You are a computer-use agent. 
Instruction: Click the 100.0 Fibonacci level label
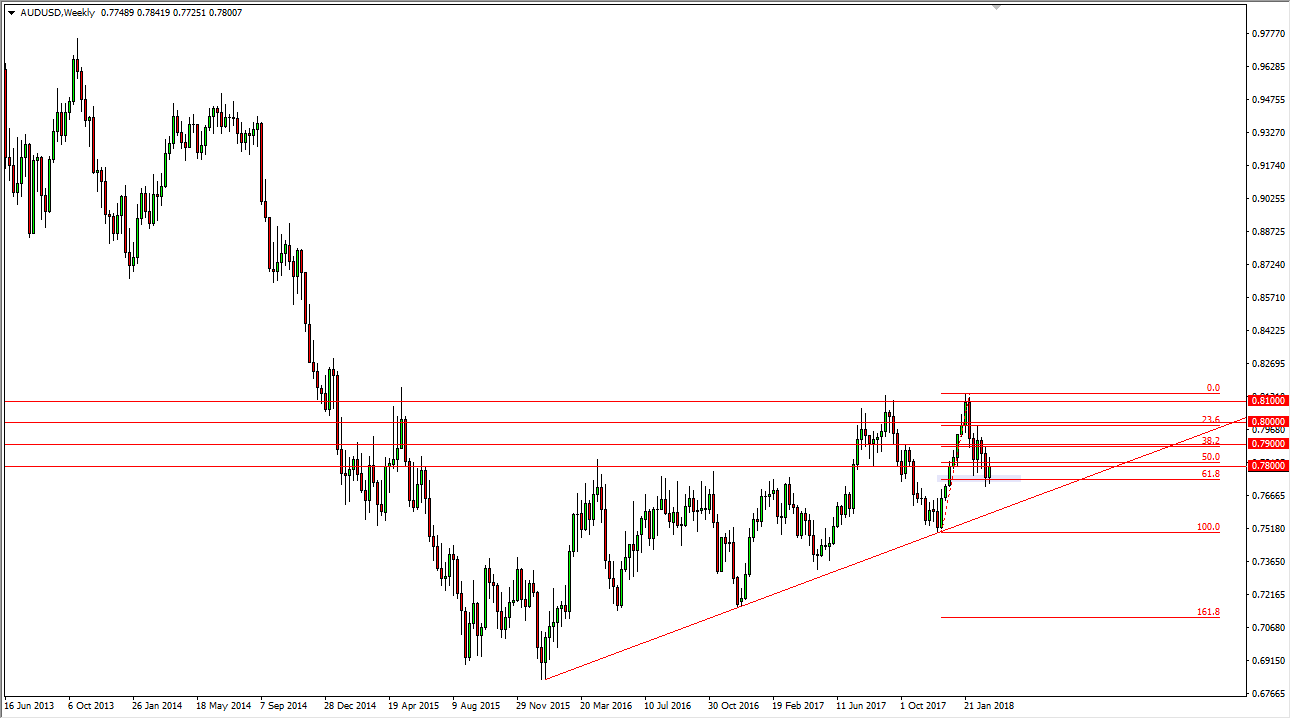click(1208, 526)
